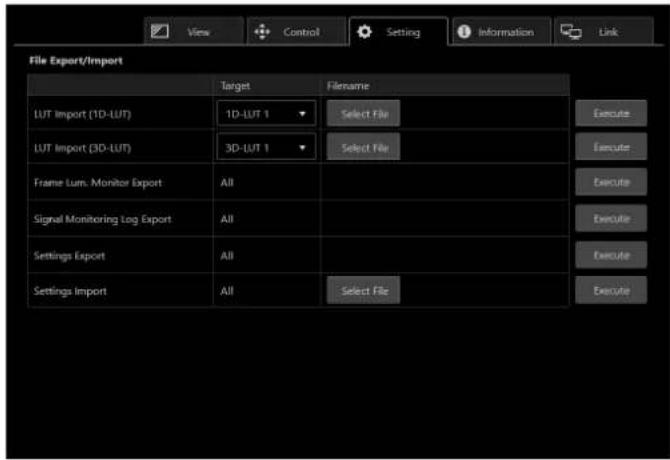Go to the Information tab

pyautogui.click(x=502, y=31)
